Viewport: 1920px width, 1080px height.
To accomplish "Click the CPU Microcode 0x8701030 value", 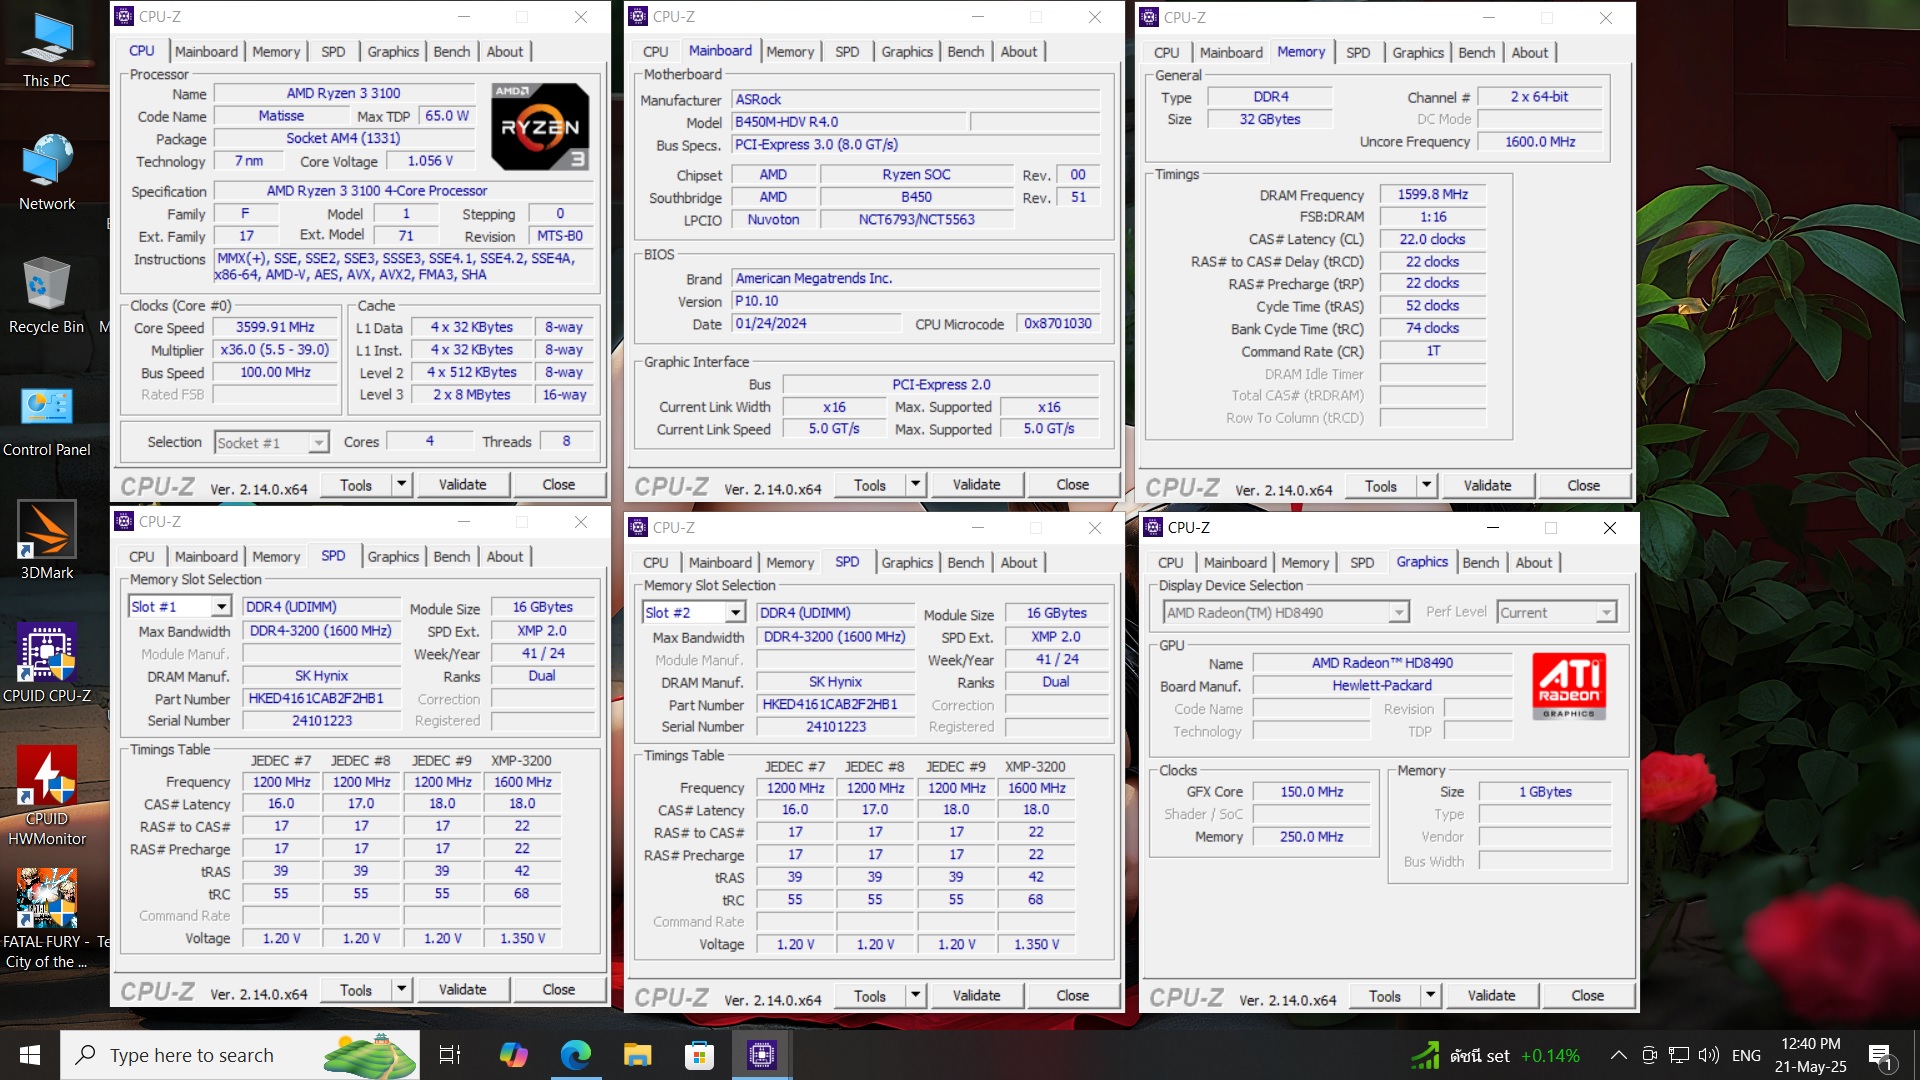I will pos(1058,324).
